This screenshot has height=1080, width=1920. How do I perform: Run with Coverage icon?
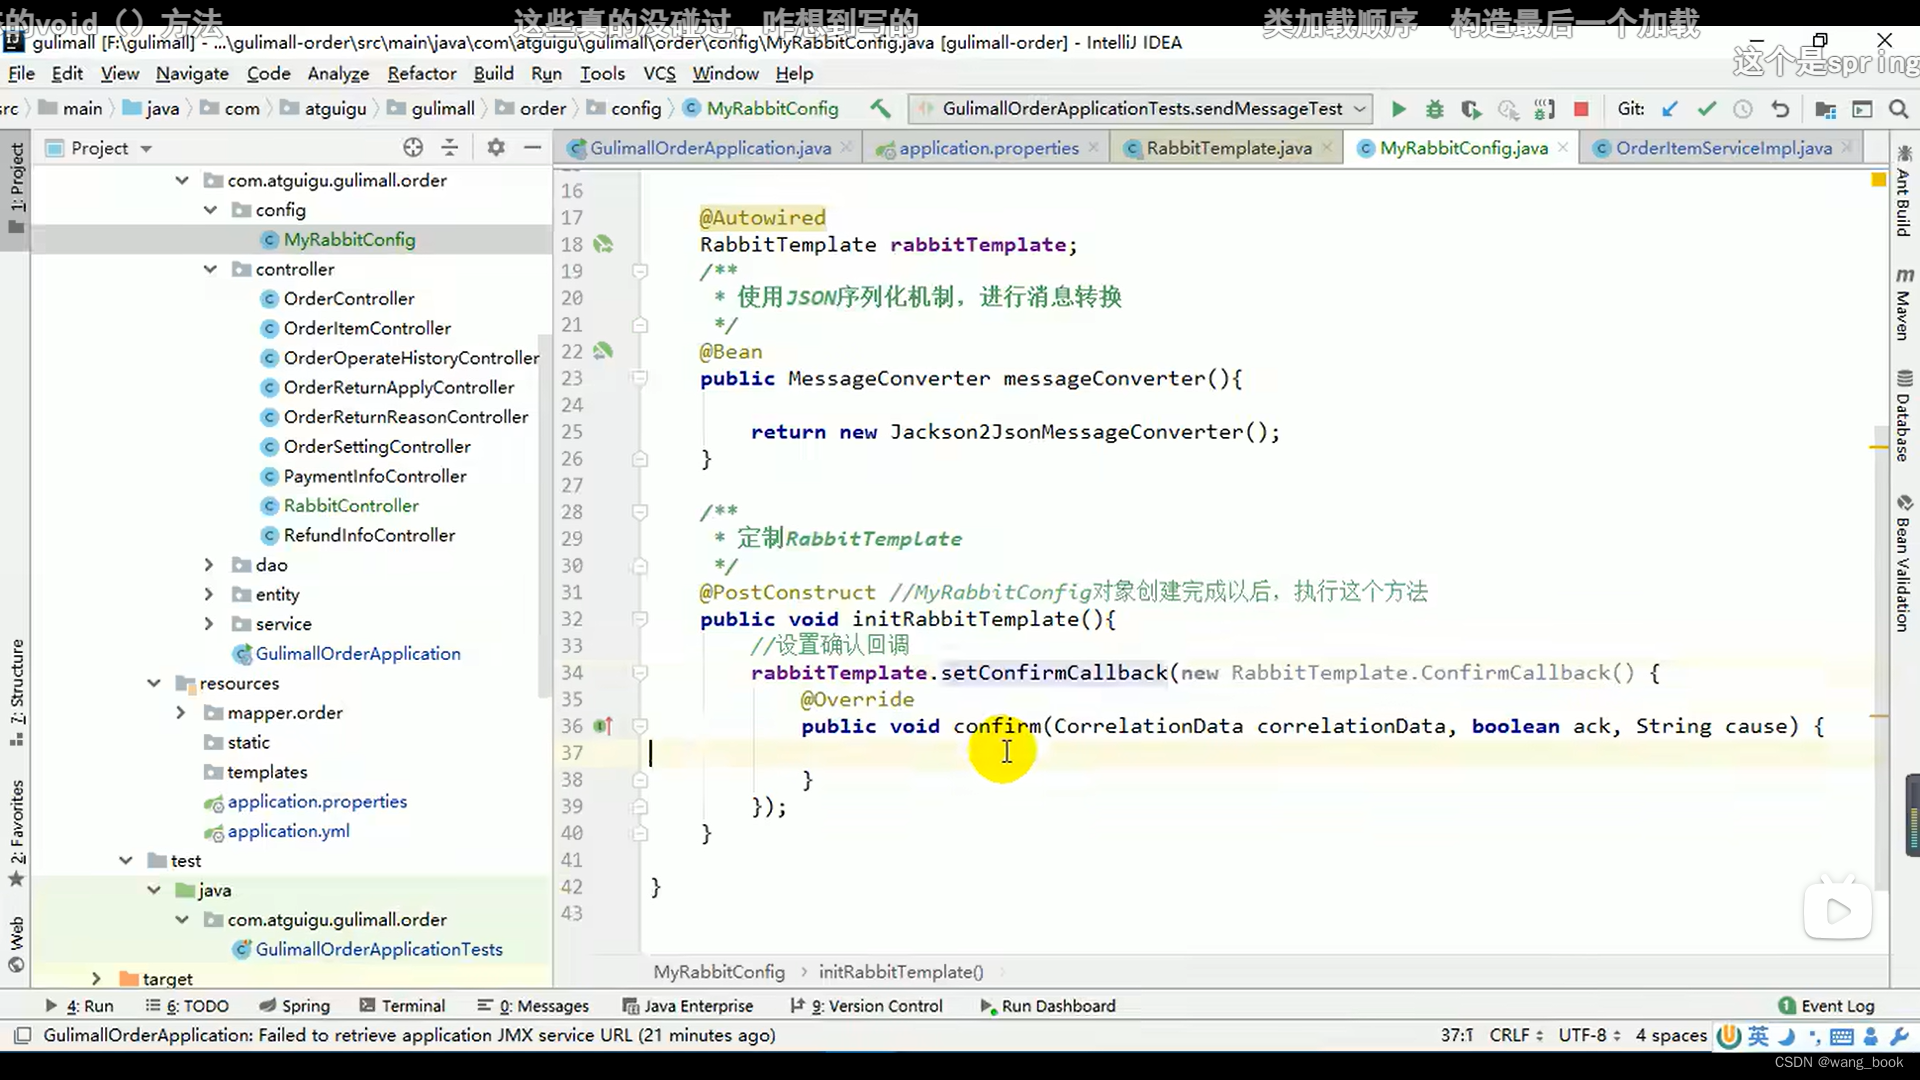(x=1470, y=109)
